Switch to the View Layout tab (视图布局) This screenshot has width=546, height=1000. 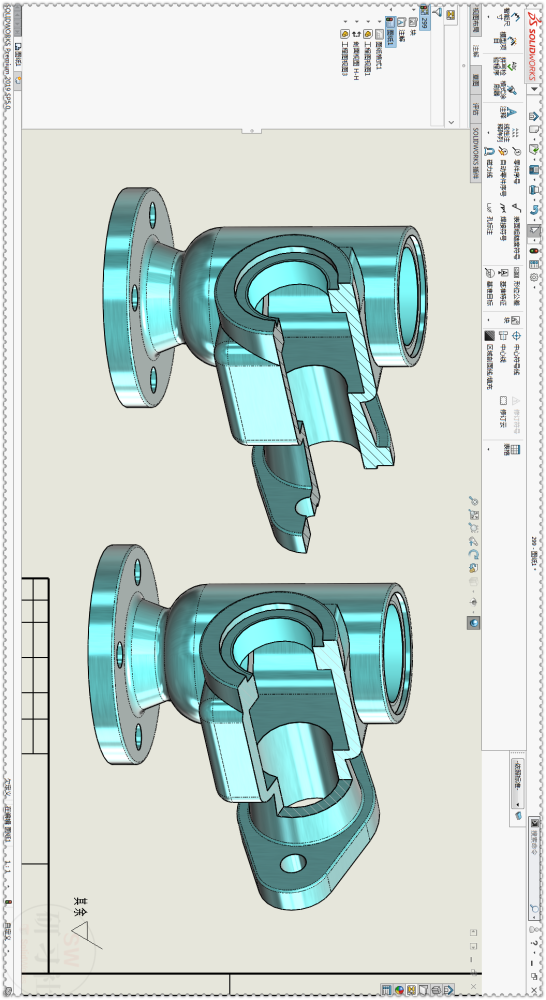tap(476, 21)
